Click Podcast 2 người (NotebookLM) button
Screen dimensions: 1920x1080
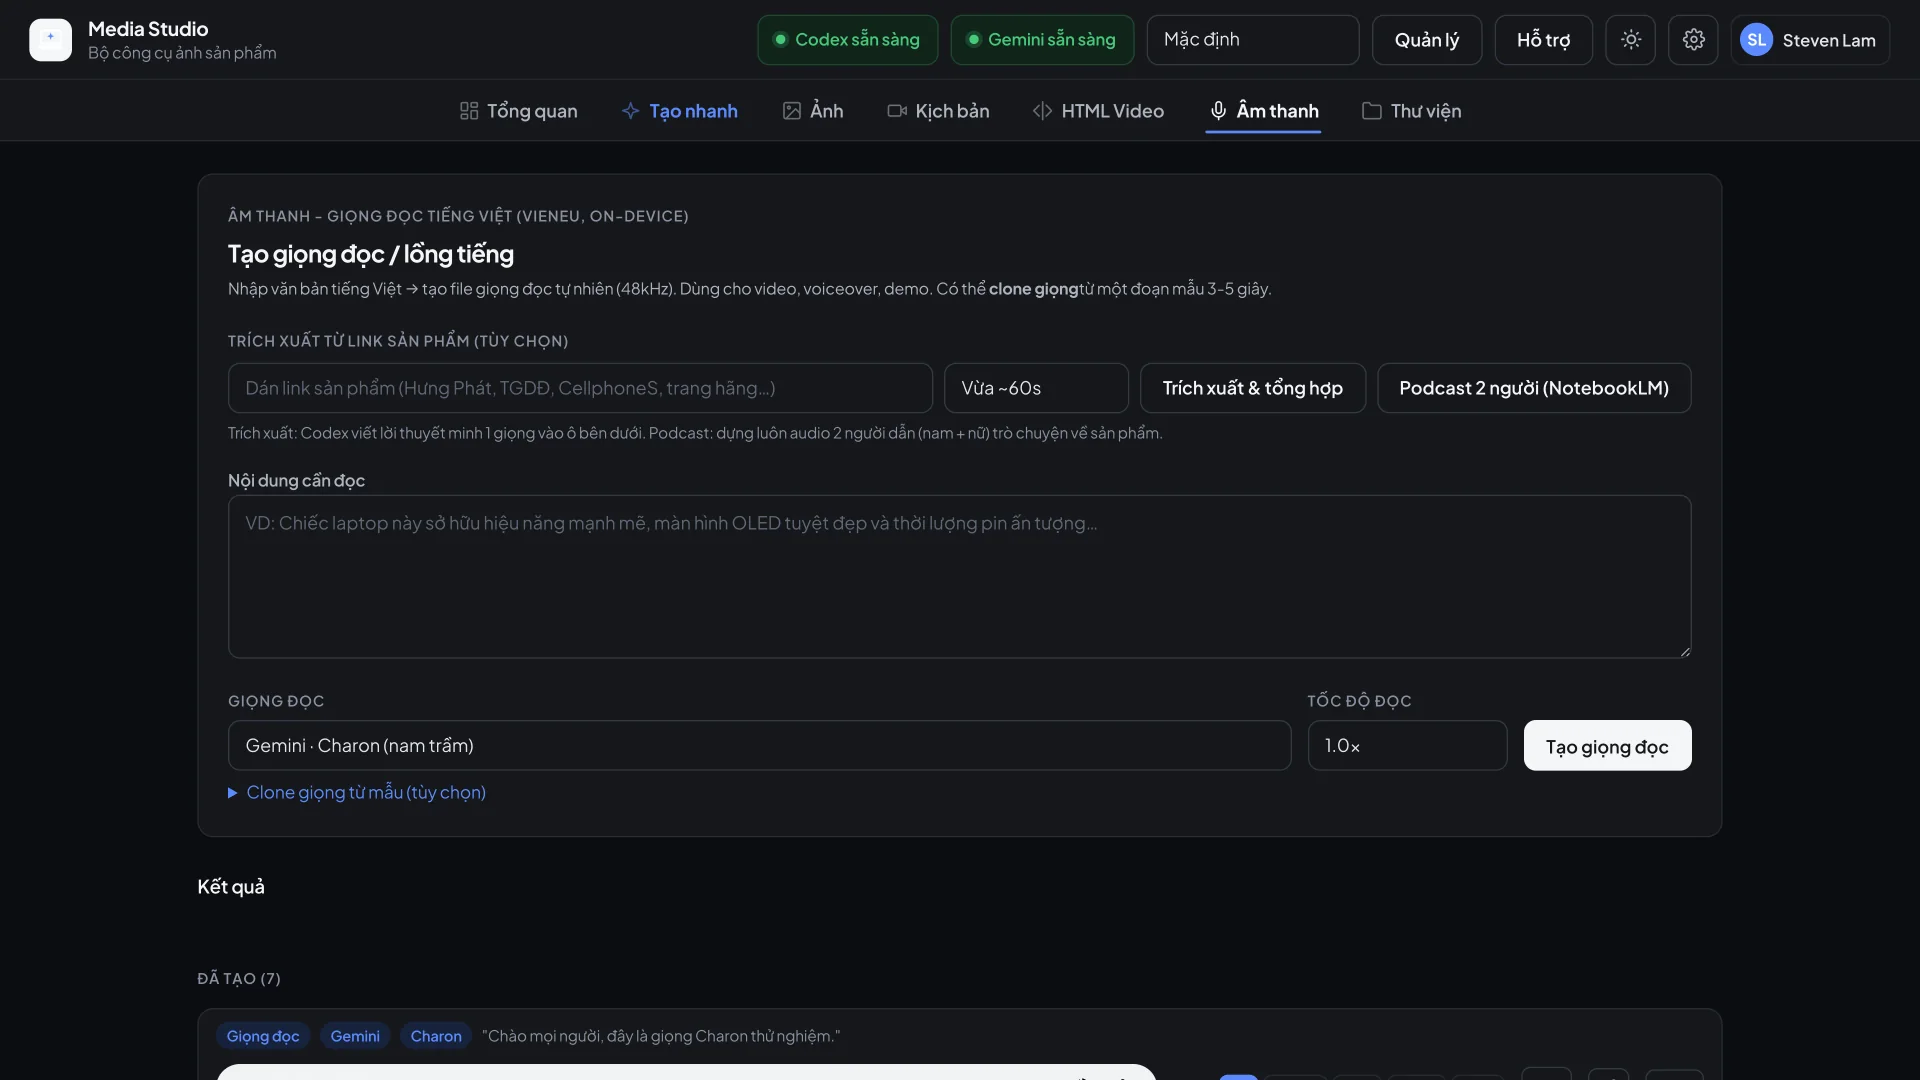(x=1533, y=388)
